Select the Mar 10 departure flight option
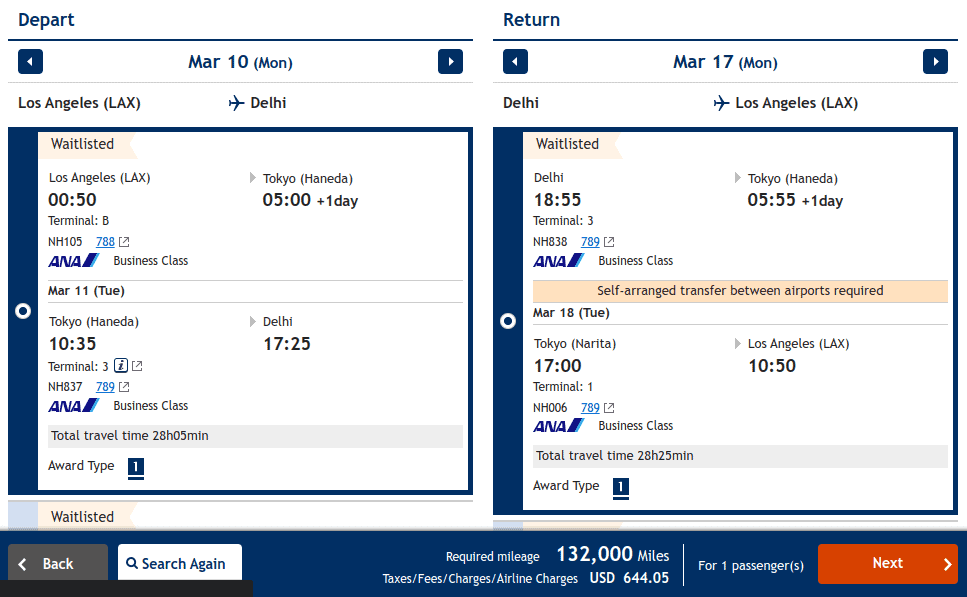Image resolution: width=967 pixels, height=597 pixels. tap(23, 312)
